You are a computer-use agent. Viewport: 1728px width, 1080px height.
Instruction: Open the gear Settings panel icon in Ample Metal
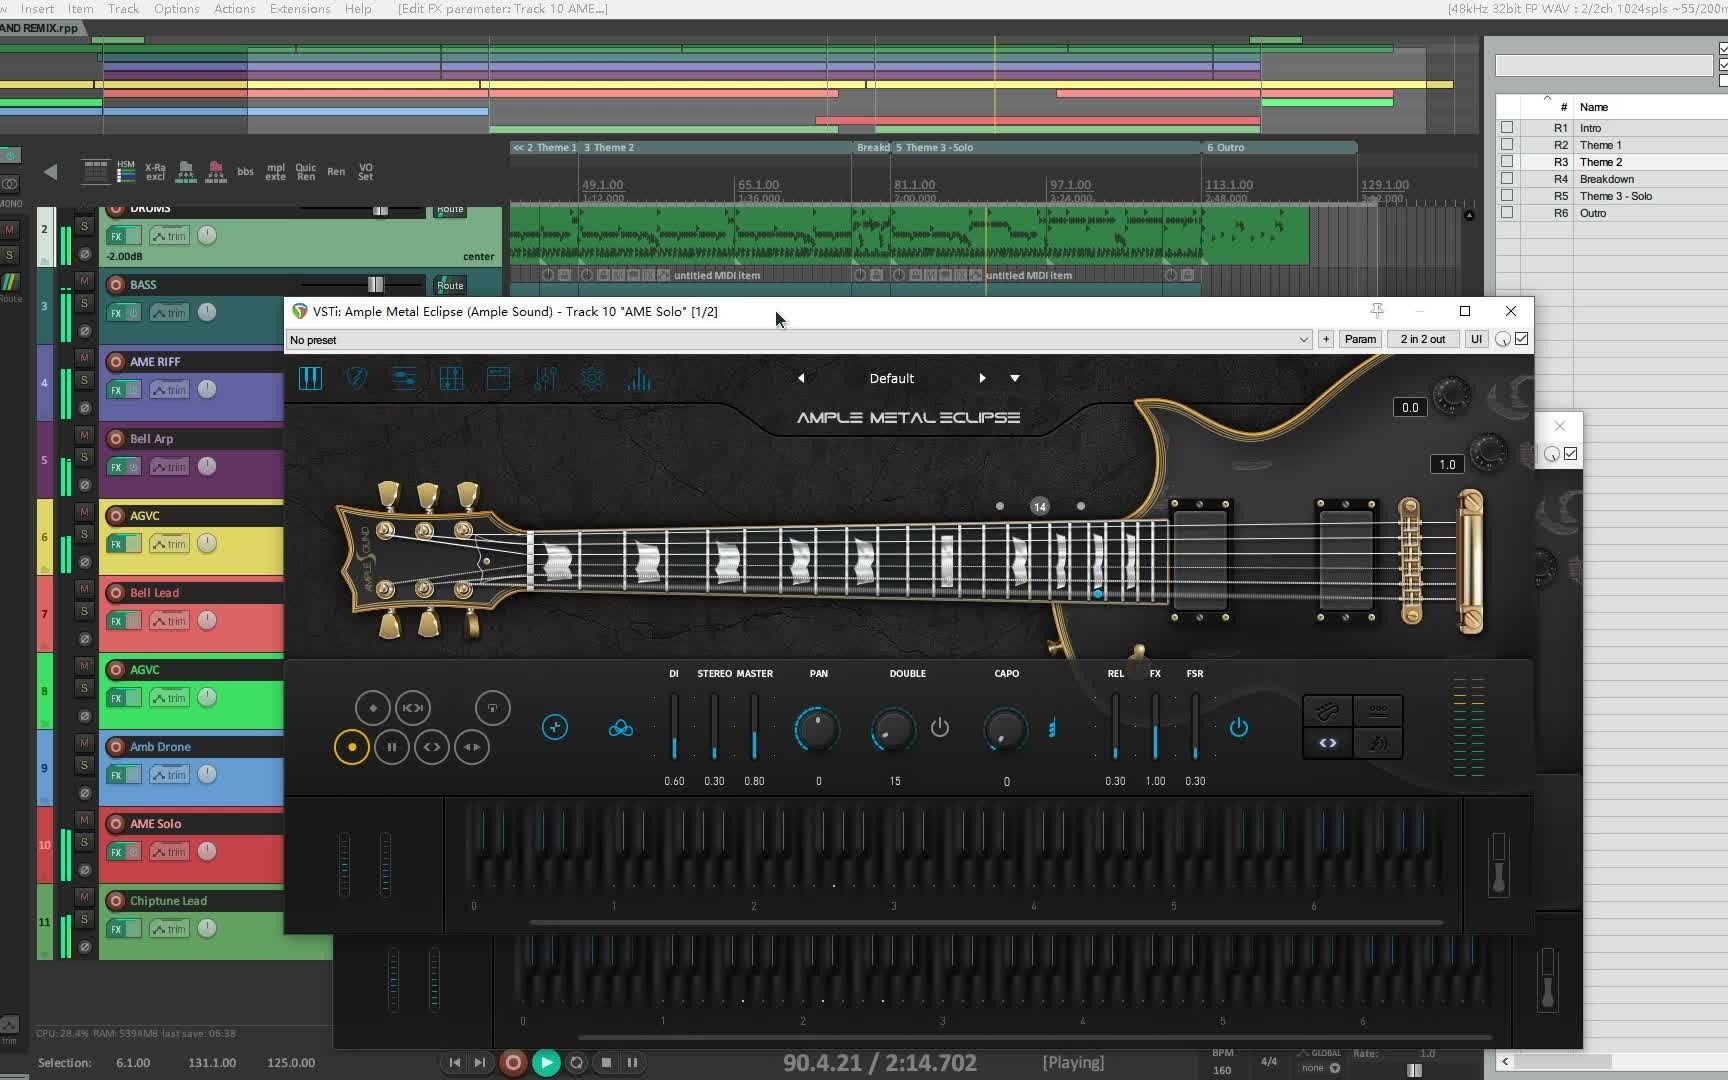coord(592,379)
